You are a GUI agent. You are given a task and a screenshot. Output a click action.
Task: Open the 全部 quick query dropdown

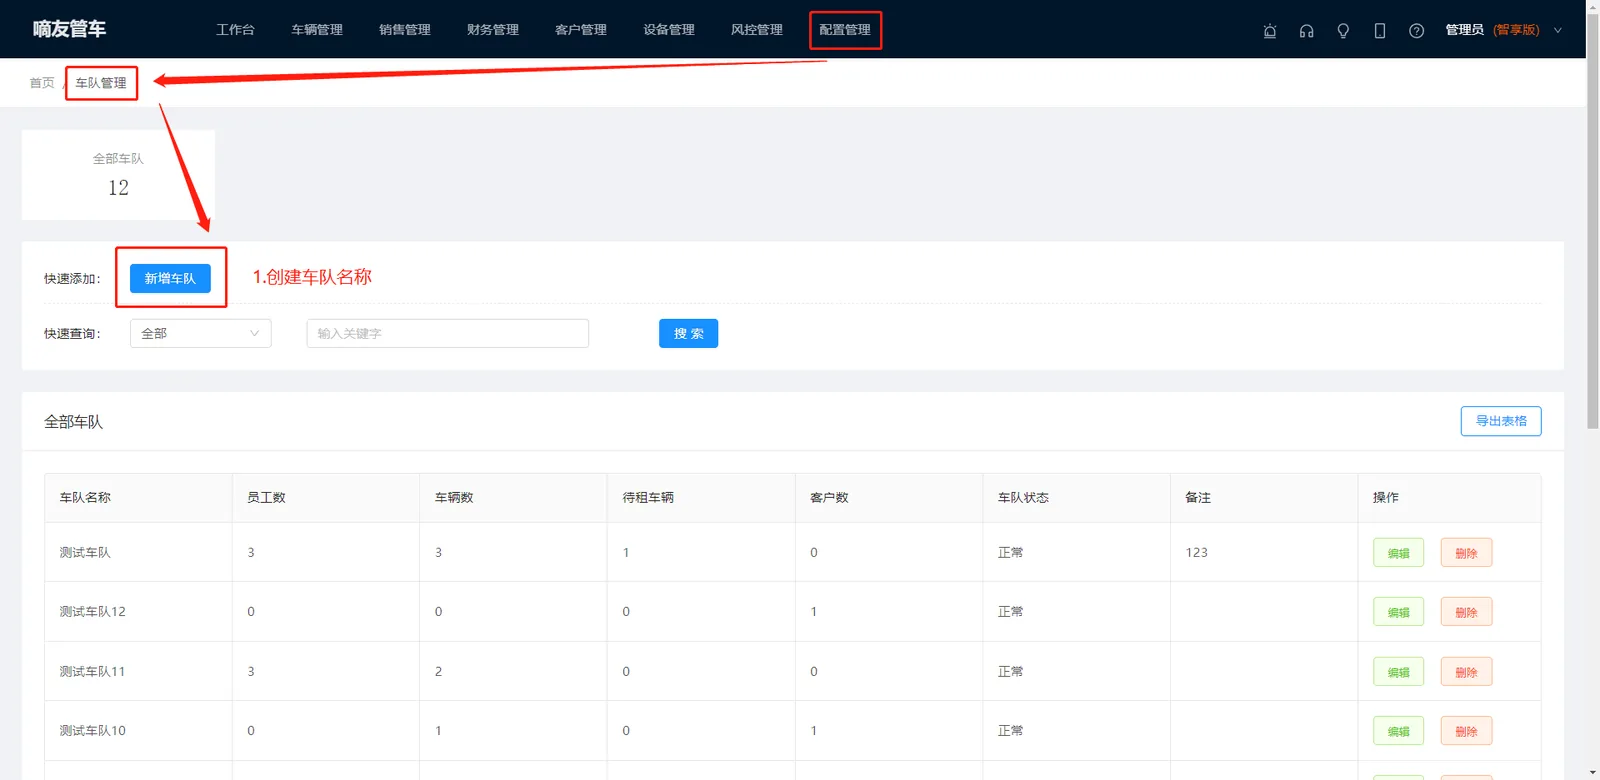pos(200,333)
